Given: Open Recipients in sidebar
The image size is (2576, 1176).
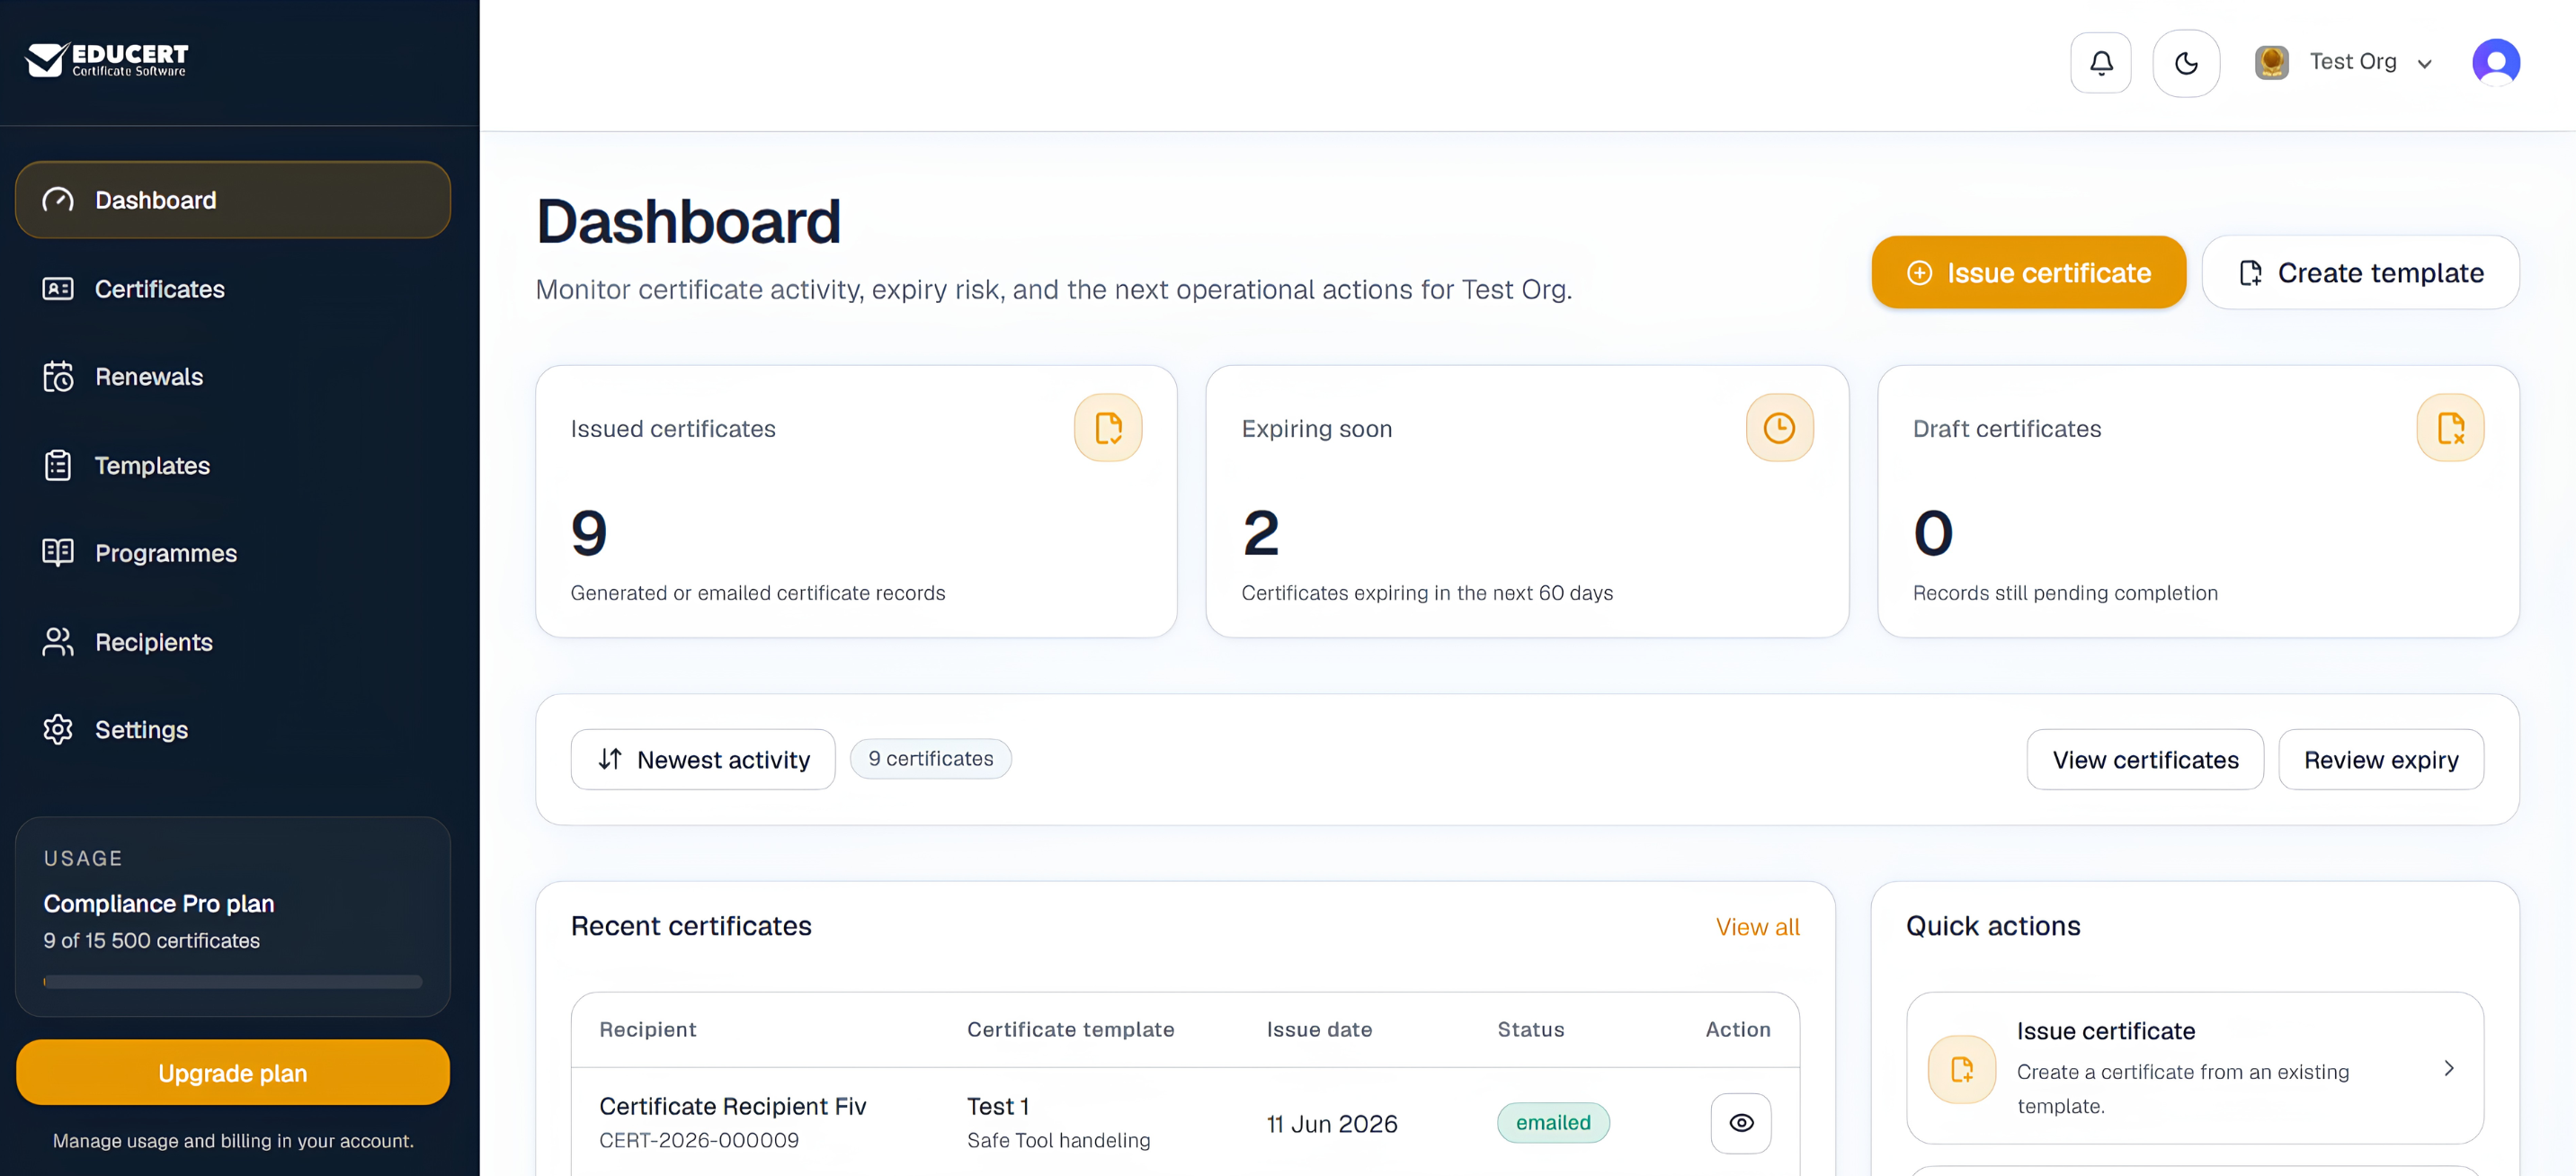Looking at the screenshot, I should point(233,642).
